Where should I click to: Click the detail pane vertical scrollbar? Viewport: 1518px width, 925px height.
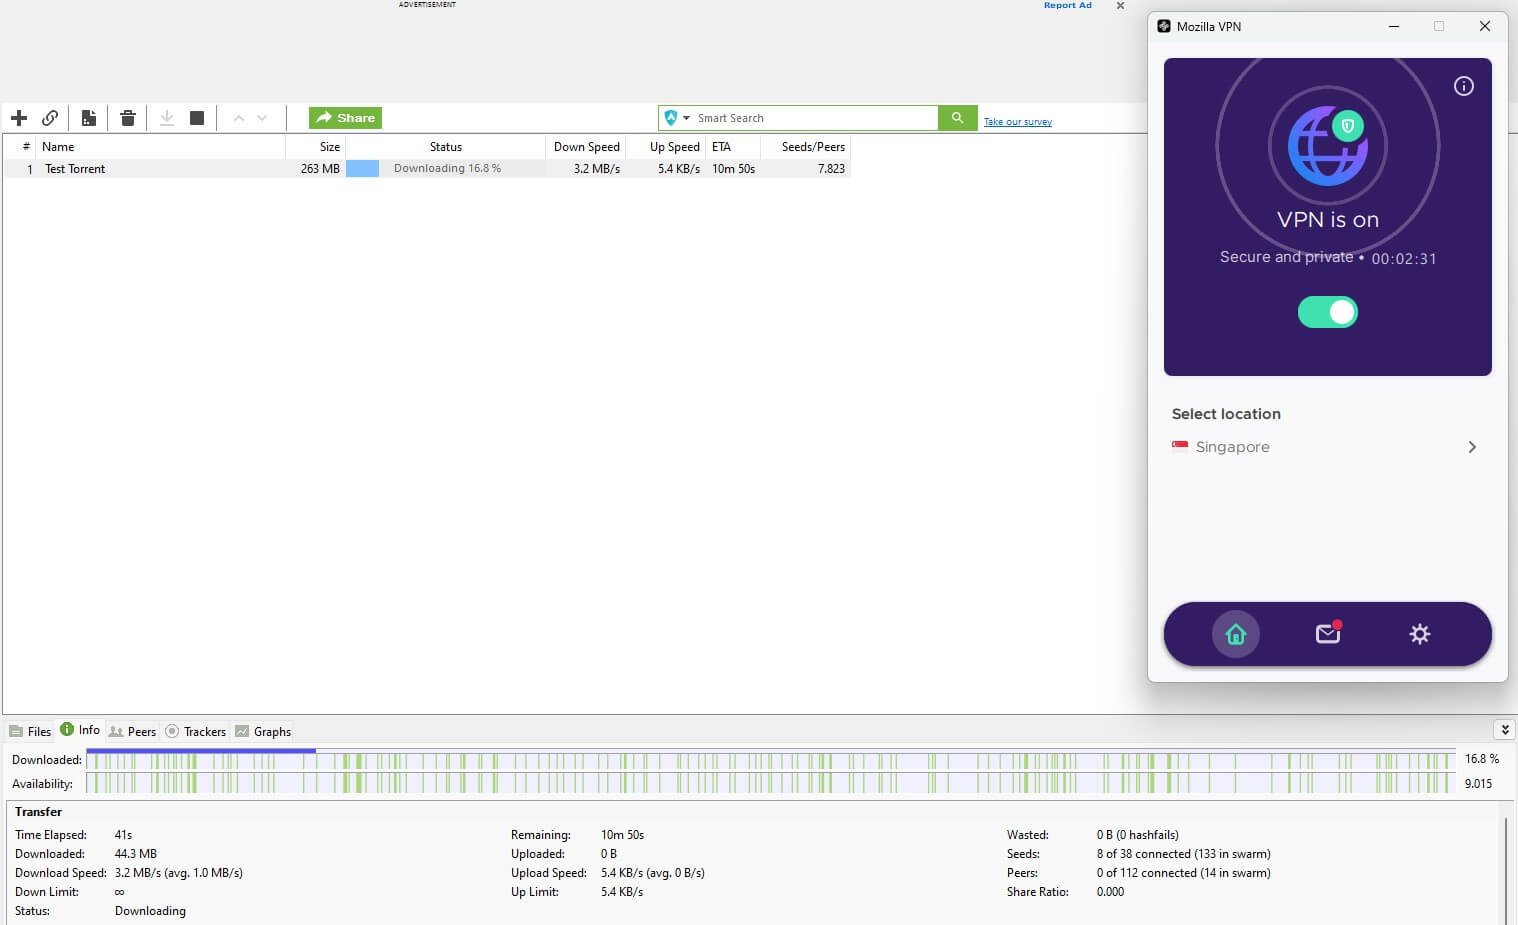pos(1507,870)
